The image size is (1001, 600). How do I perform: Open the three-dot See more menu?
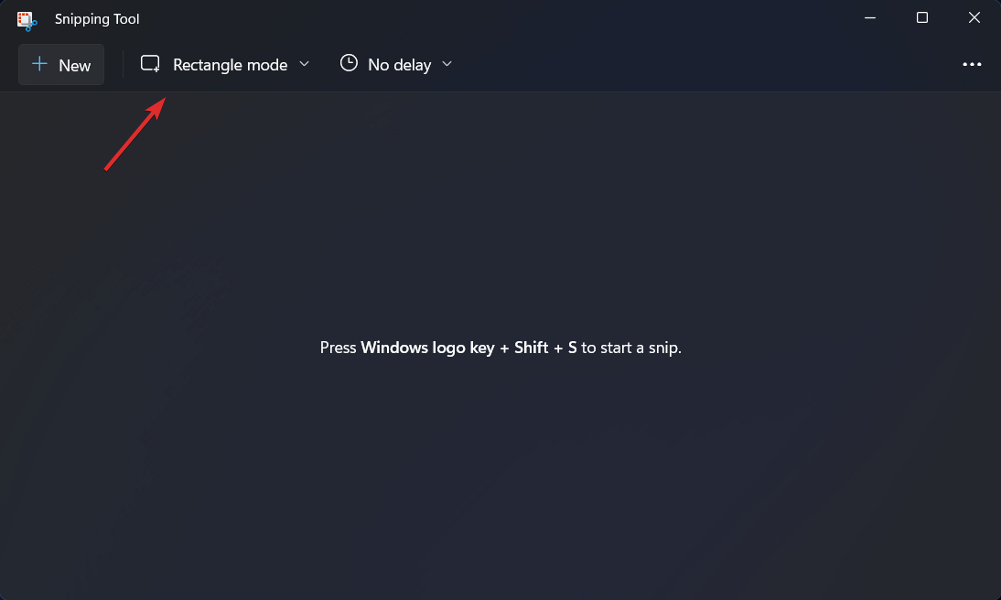(x=971, y=65)
